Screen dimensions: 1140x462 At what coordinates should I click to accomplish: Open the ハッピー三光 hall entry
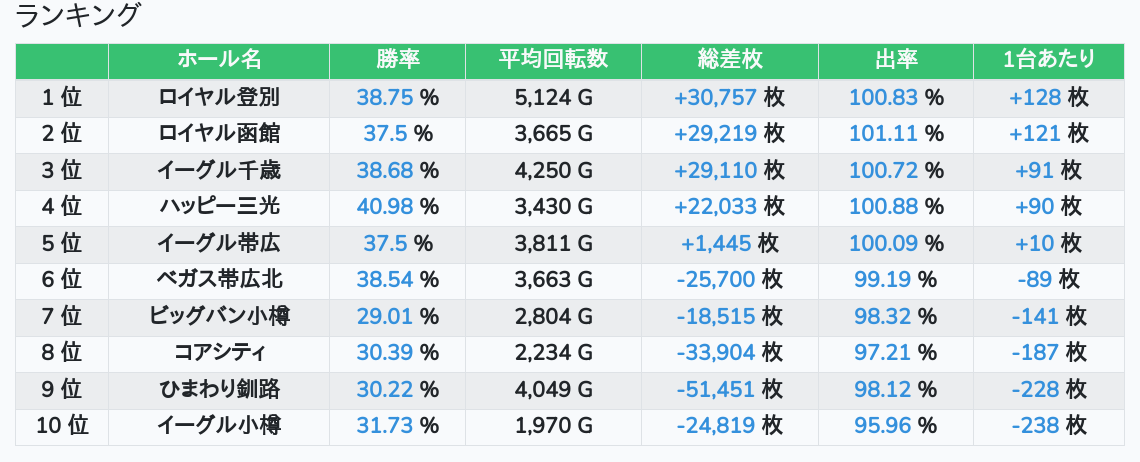pyautogui.click(x=219, y=207)
